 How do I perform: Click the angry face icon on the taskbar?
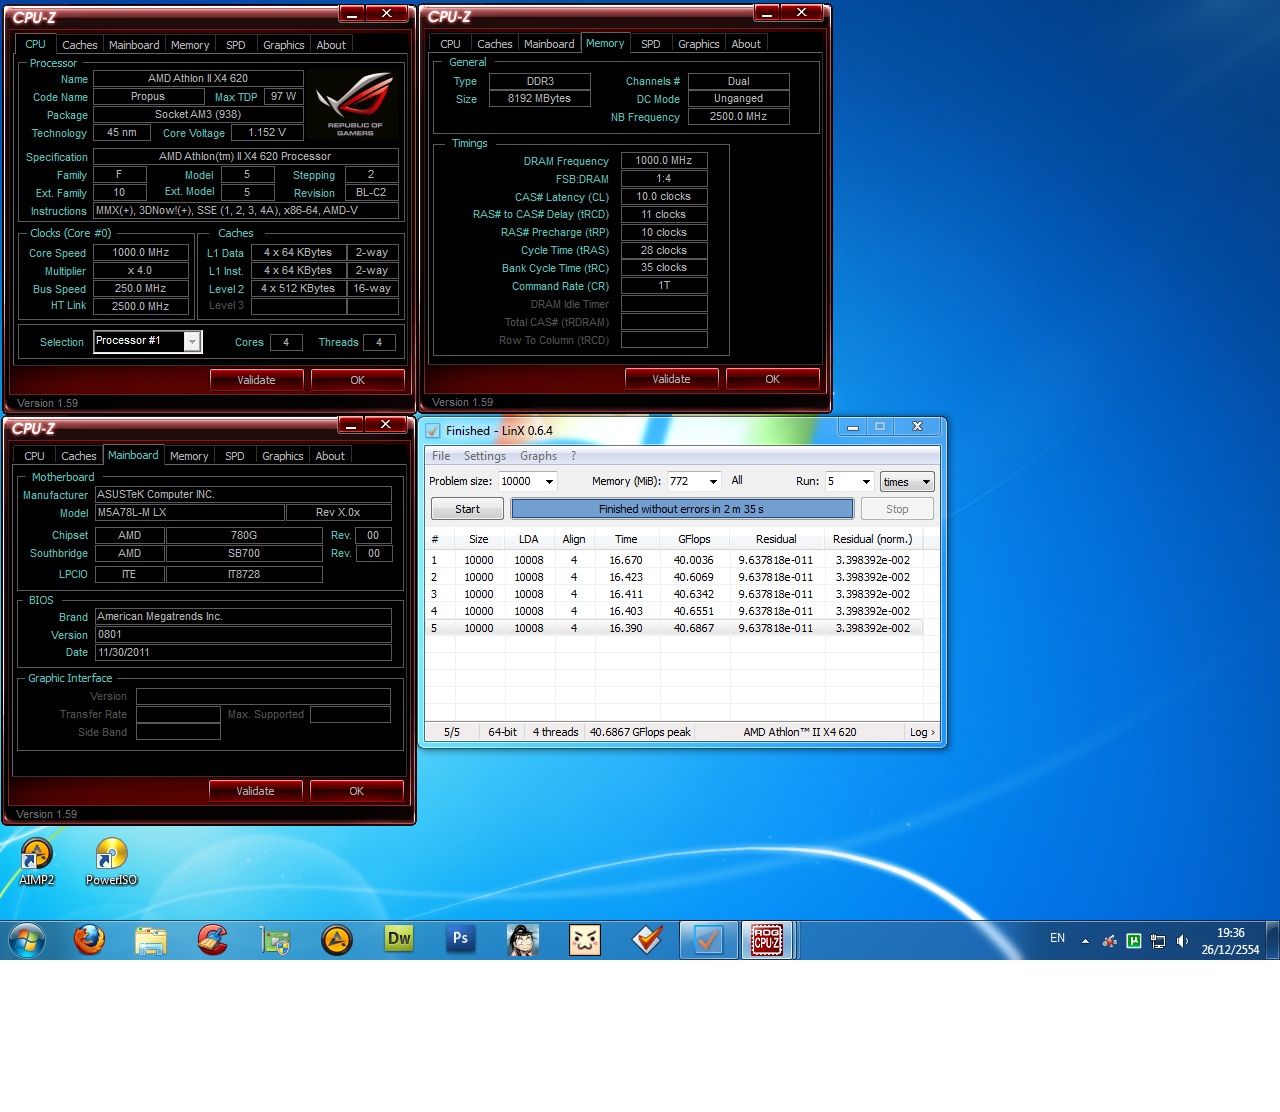(x=585, y=940)
